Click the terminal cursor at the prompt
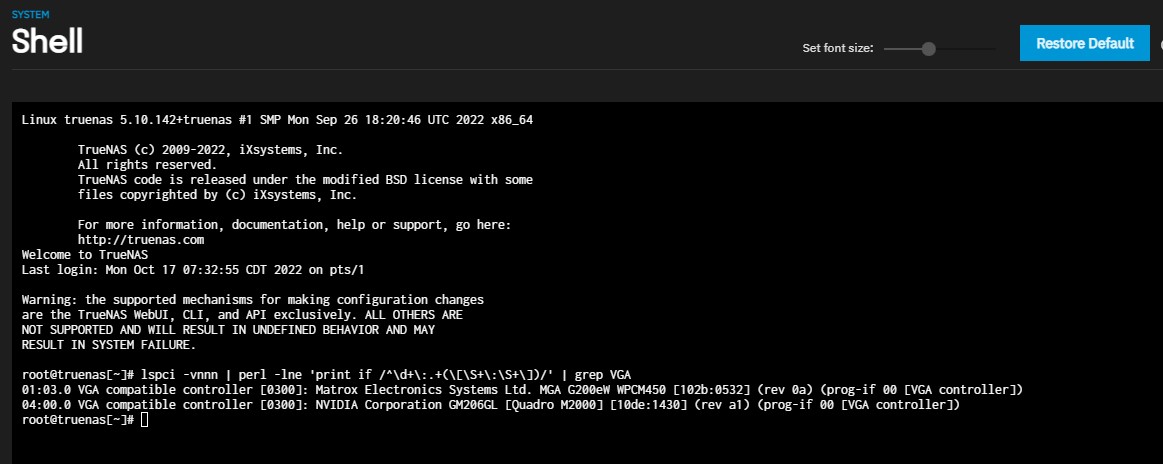This screenshot has height=464, width=1163. pos(144,420)
